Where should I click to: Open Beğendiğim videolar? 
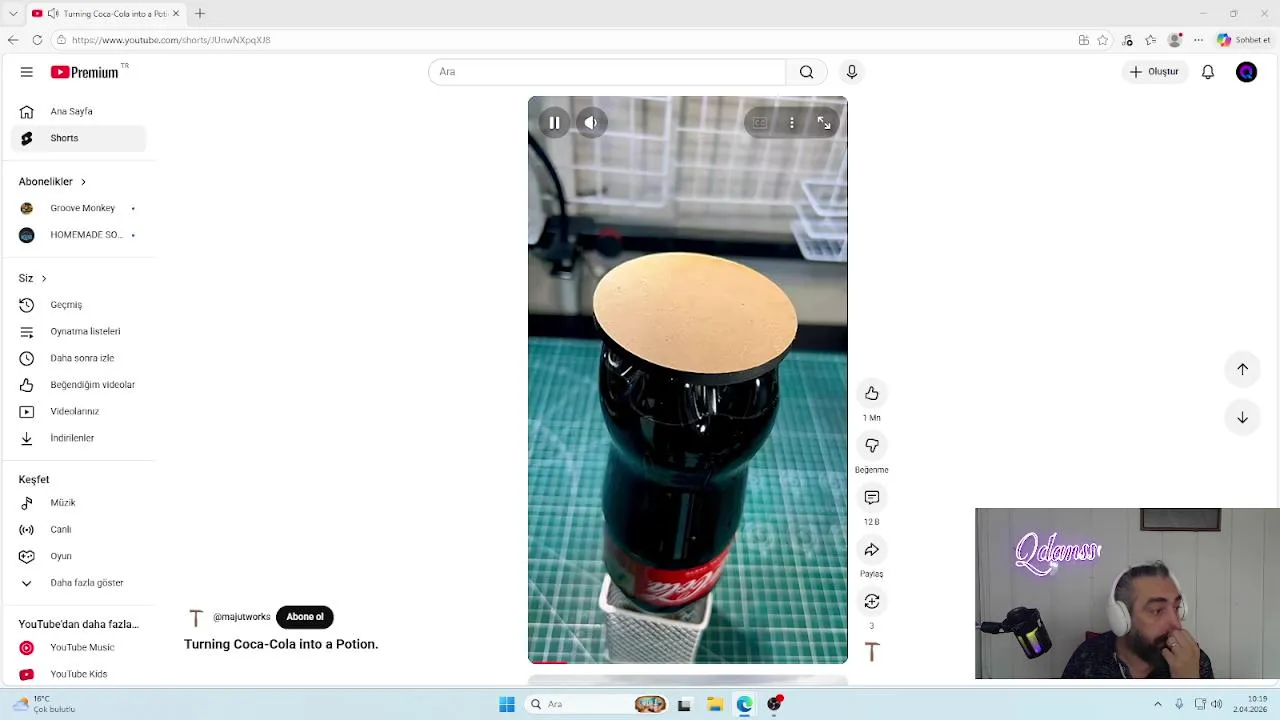78,385
